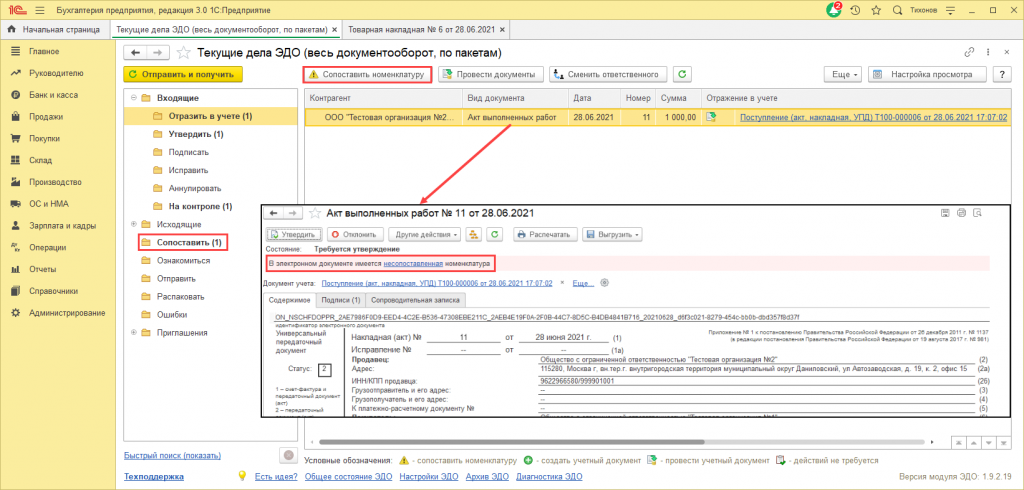This screenshot has height=490, width=1024.
Task: Click the search magnifier in title bar
Action: (x=897, y=10)
